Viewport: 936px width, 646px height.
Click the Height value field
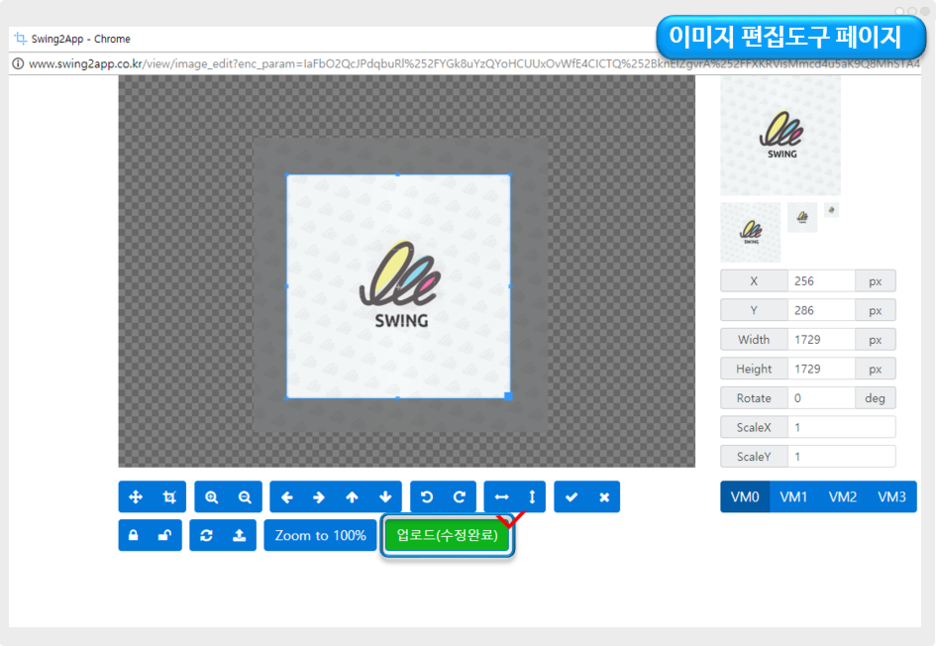(x=821, y=368)
